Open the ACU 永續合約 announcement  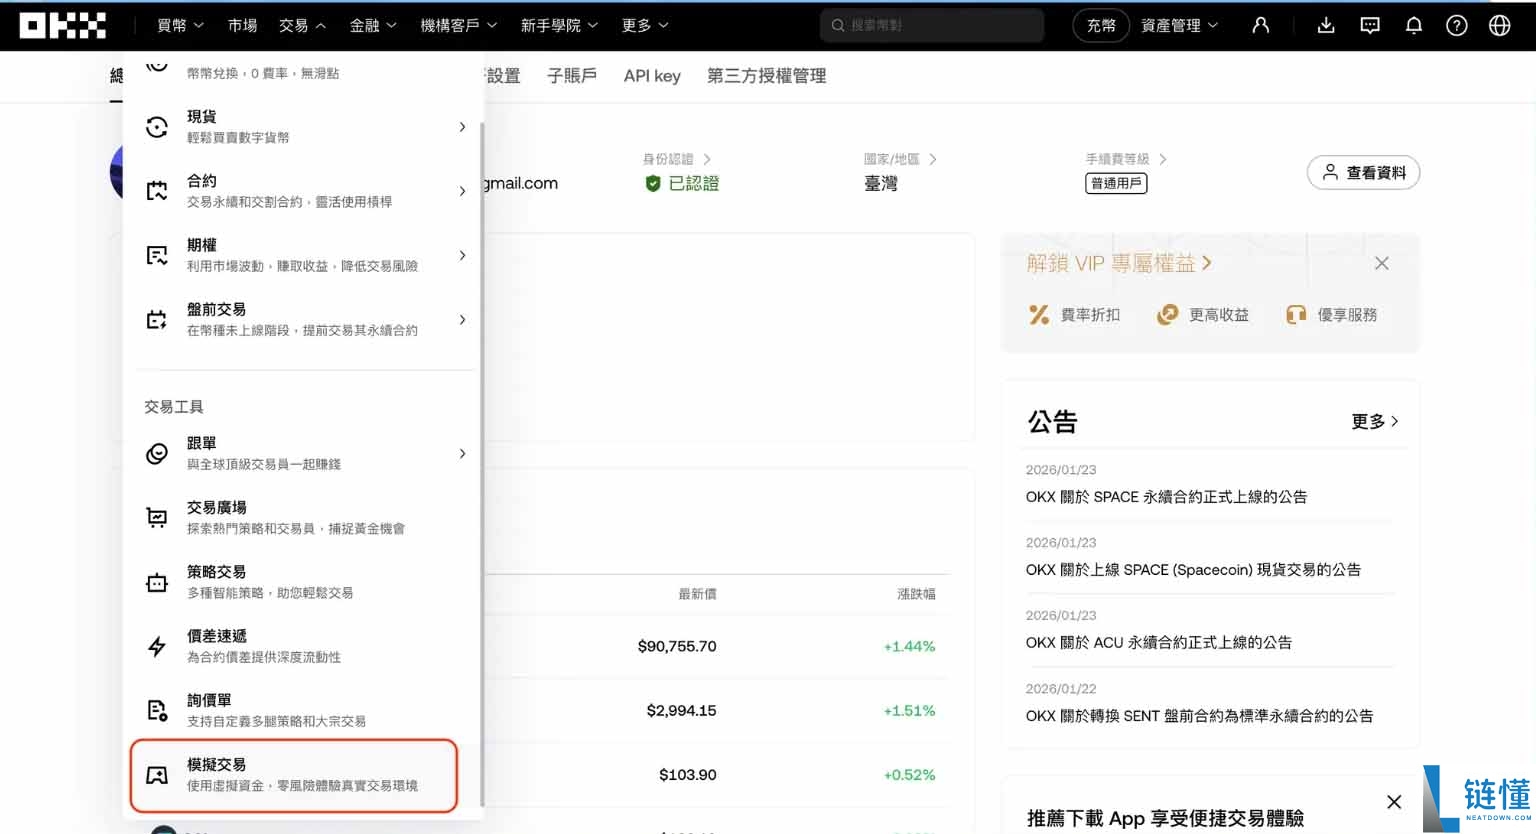tap(1159, 643)
